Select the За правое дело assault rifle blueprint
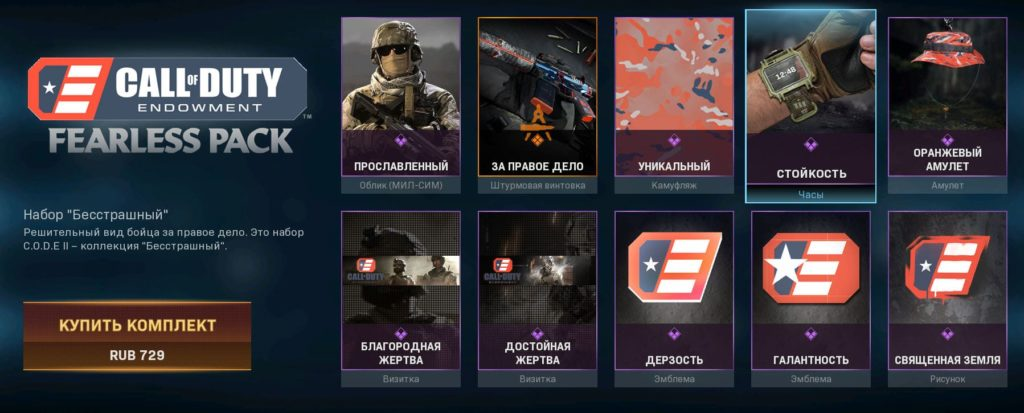The height and width of the screenshot is (413, 1024). point(537,105)
